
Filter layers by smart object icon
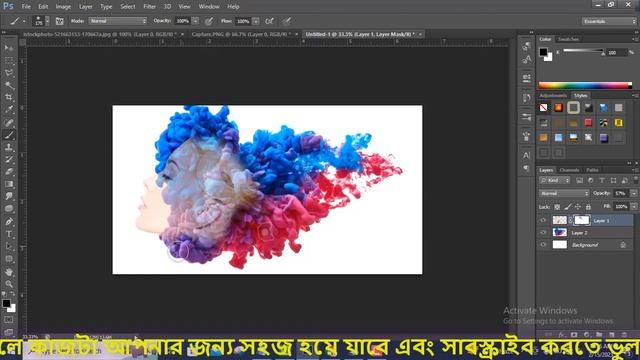(624, 180)
